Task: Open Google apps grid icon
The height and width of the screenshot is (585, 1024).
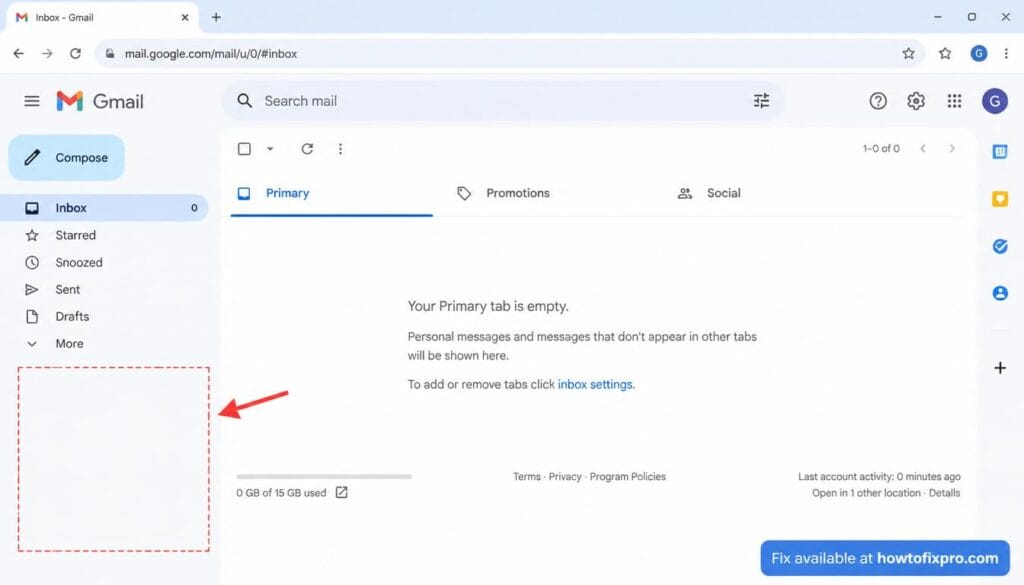Action: point(954,101)
